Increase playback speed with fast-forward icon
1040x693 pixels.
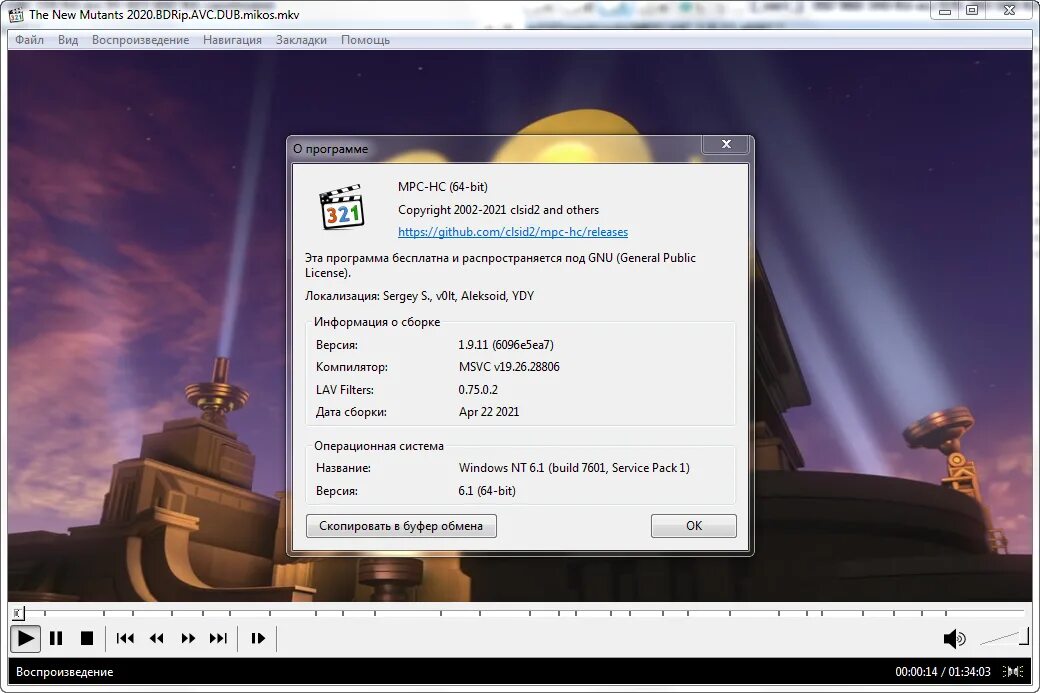pyautogui.click(x=188, y=639)
